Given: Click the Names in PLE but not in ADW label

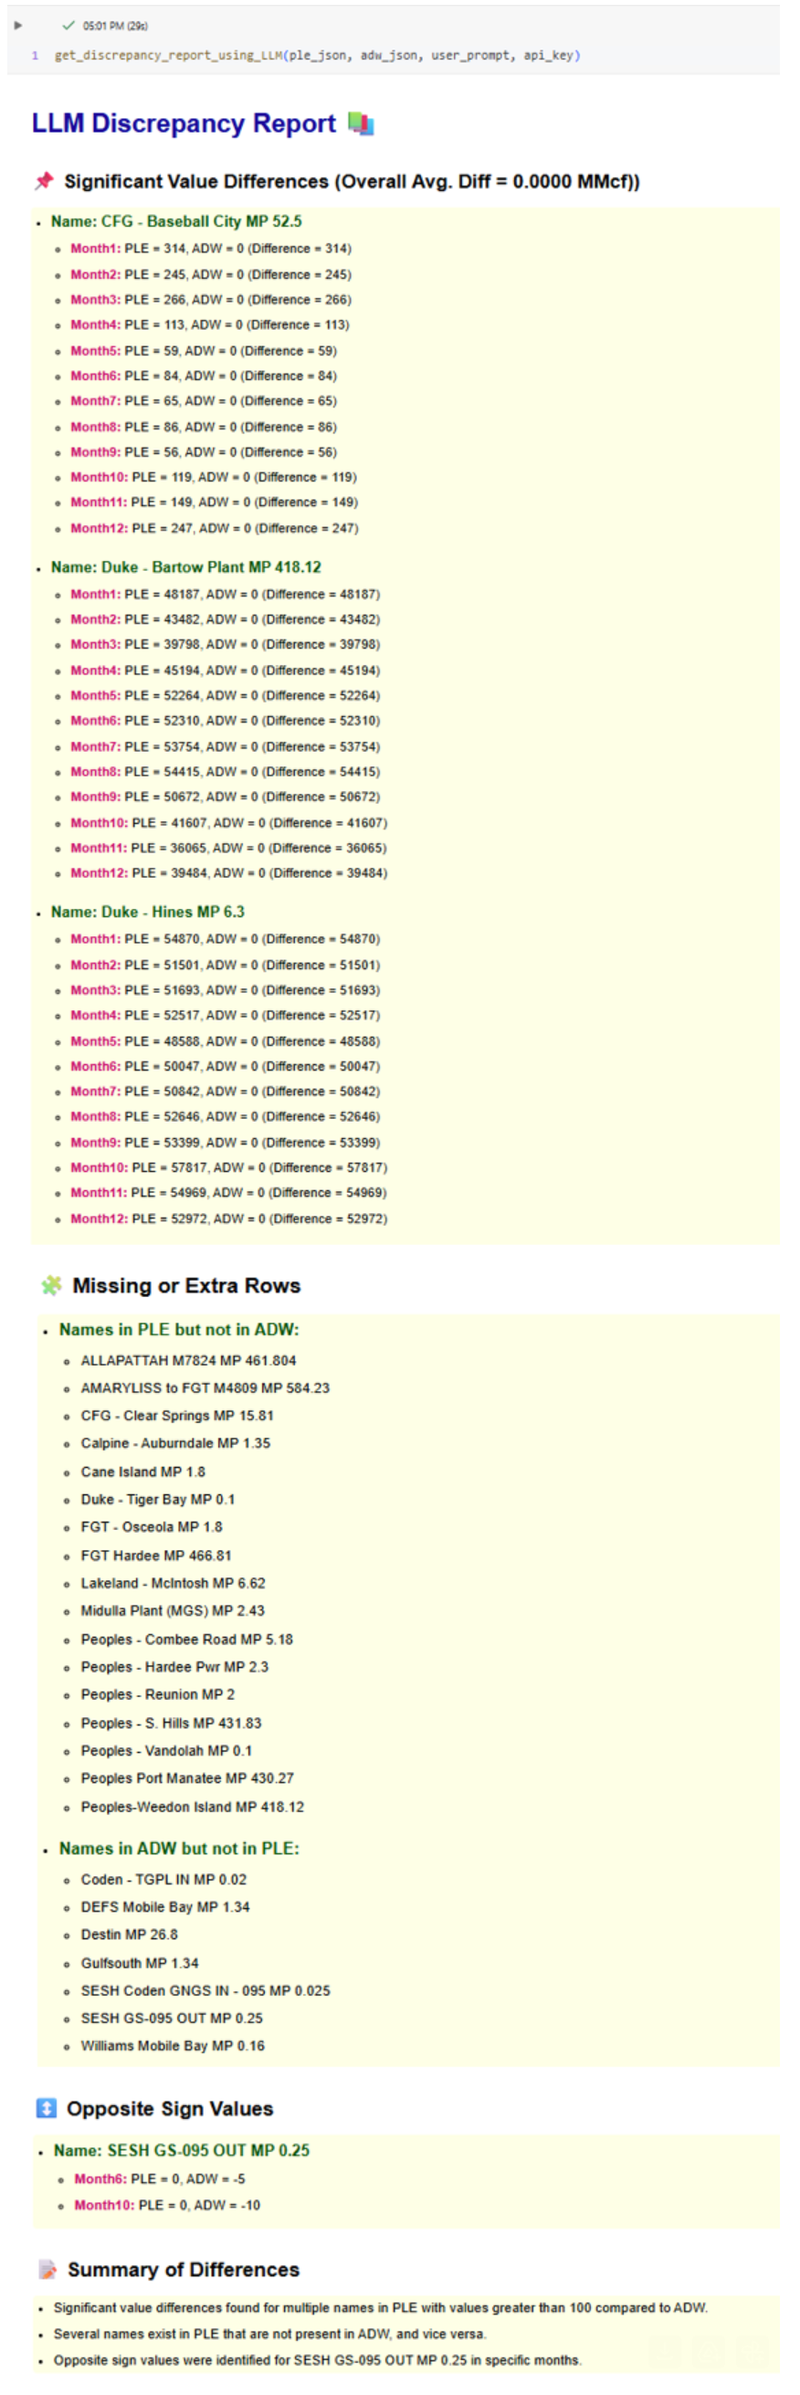Looking at the screenshot, I should [178, 1329].
